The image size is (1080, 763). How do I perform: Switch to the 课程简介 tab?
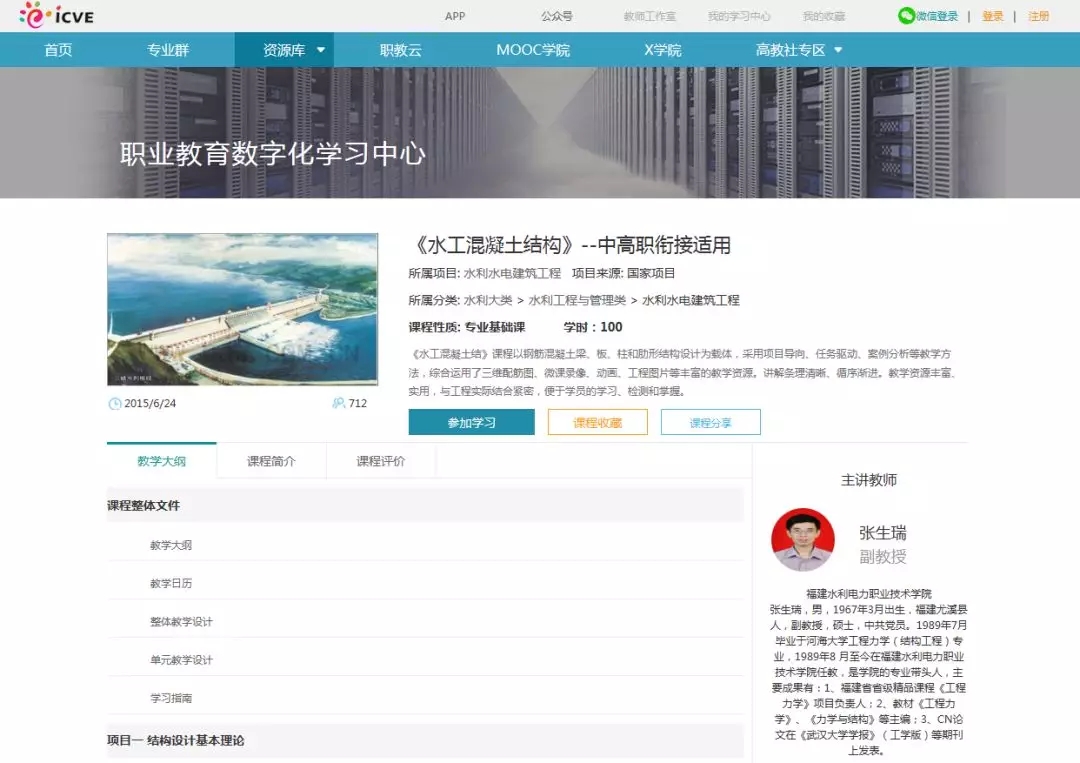tap(271, 461)
